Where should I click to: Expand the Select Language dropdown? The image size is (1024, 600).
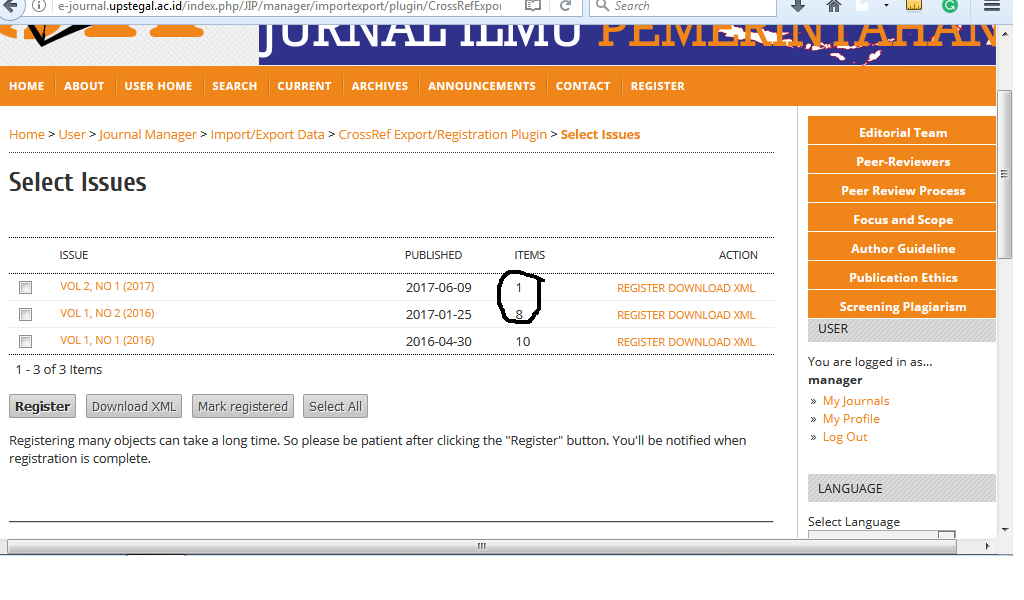point(880,536)
